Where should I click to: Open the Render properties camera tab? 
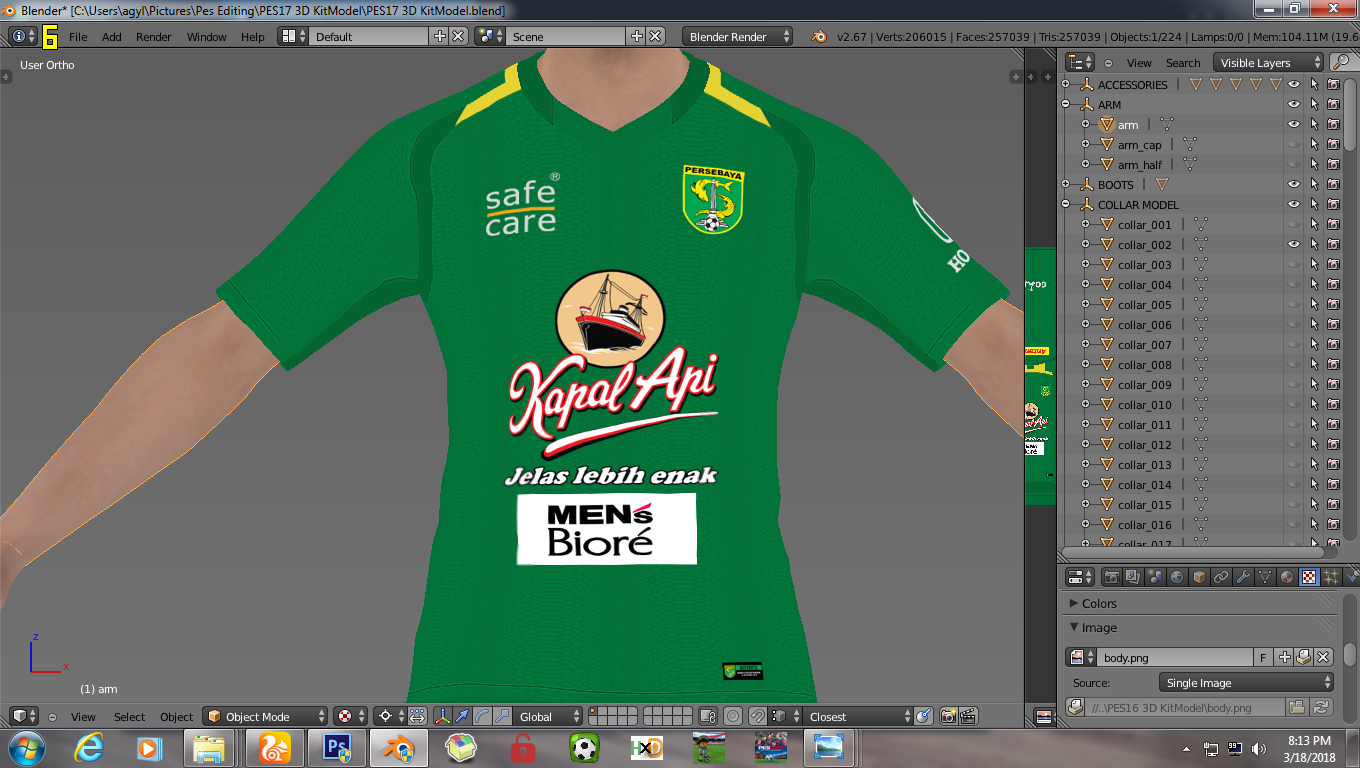coord(1111,577)
